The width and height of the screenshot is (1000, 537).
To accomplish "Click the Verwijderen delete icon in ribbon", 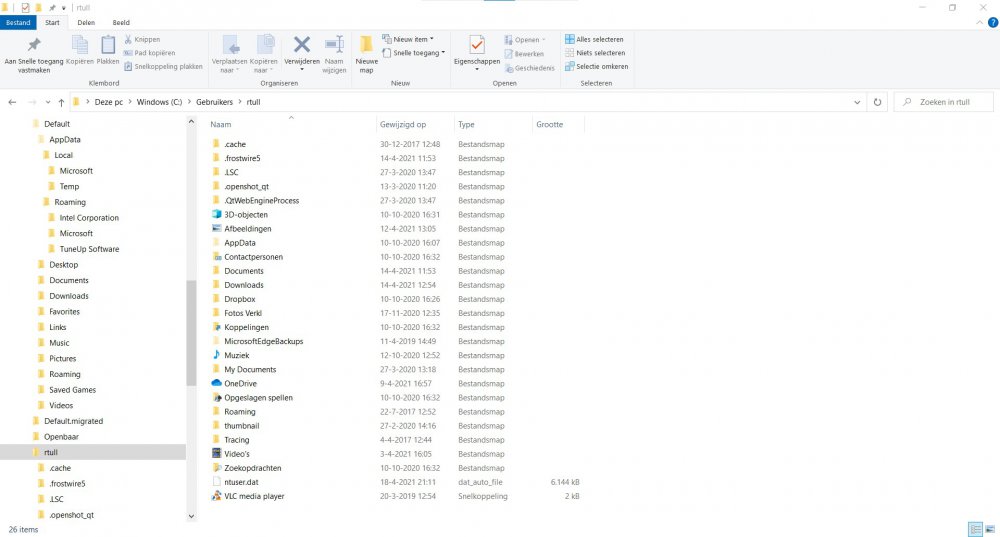I will coord(301,45).
